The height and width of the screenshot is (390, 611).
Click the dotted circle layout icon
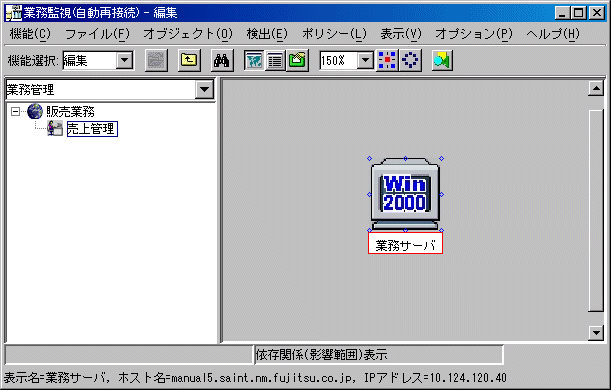(410, 60)
